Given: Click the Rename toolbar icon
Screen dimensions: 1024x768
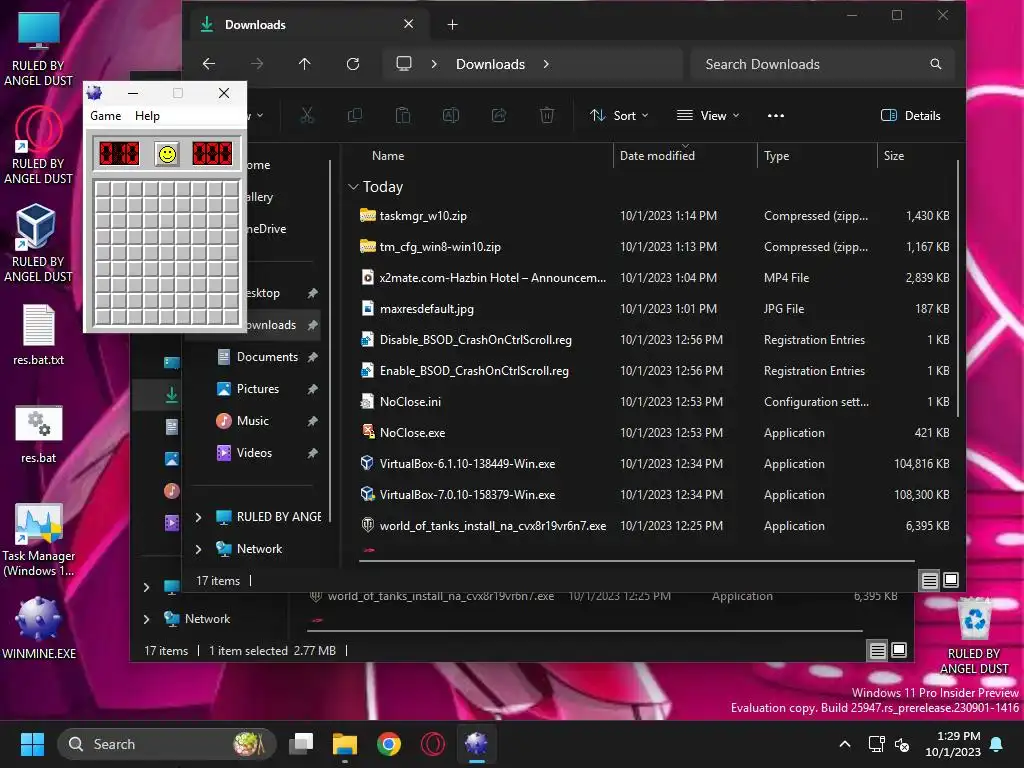Looking at the screenshot, I should 451,116.
